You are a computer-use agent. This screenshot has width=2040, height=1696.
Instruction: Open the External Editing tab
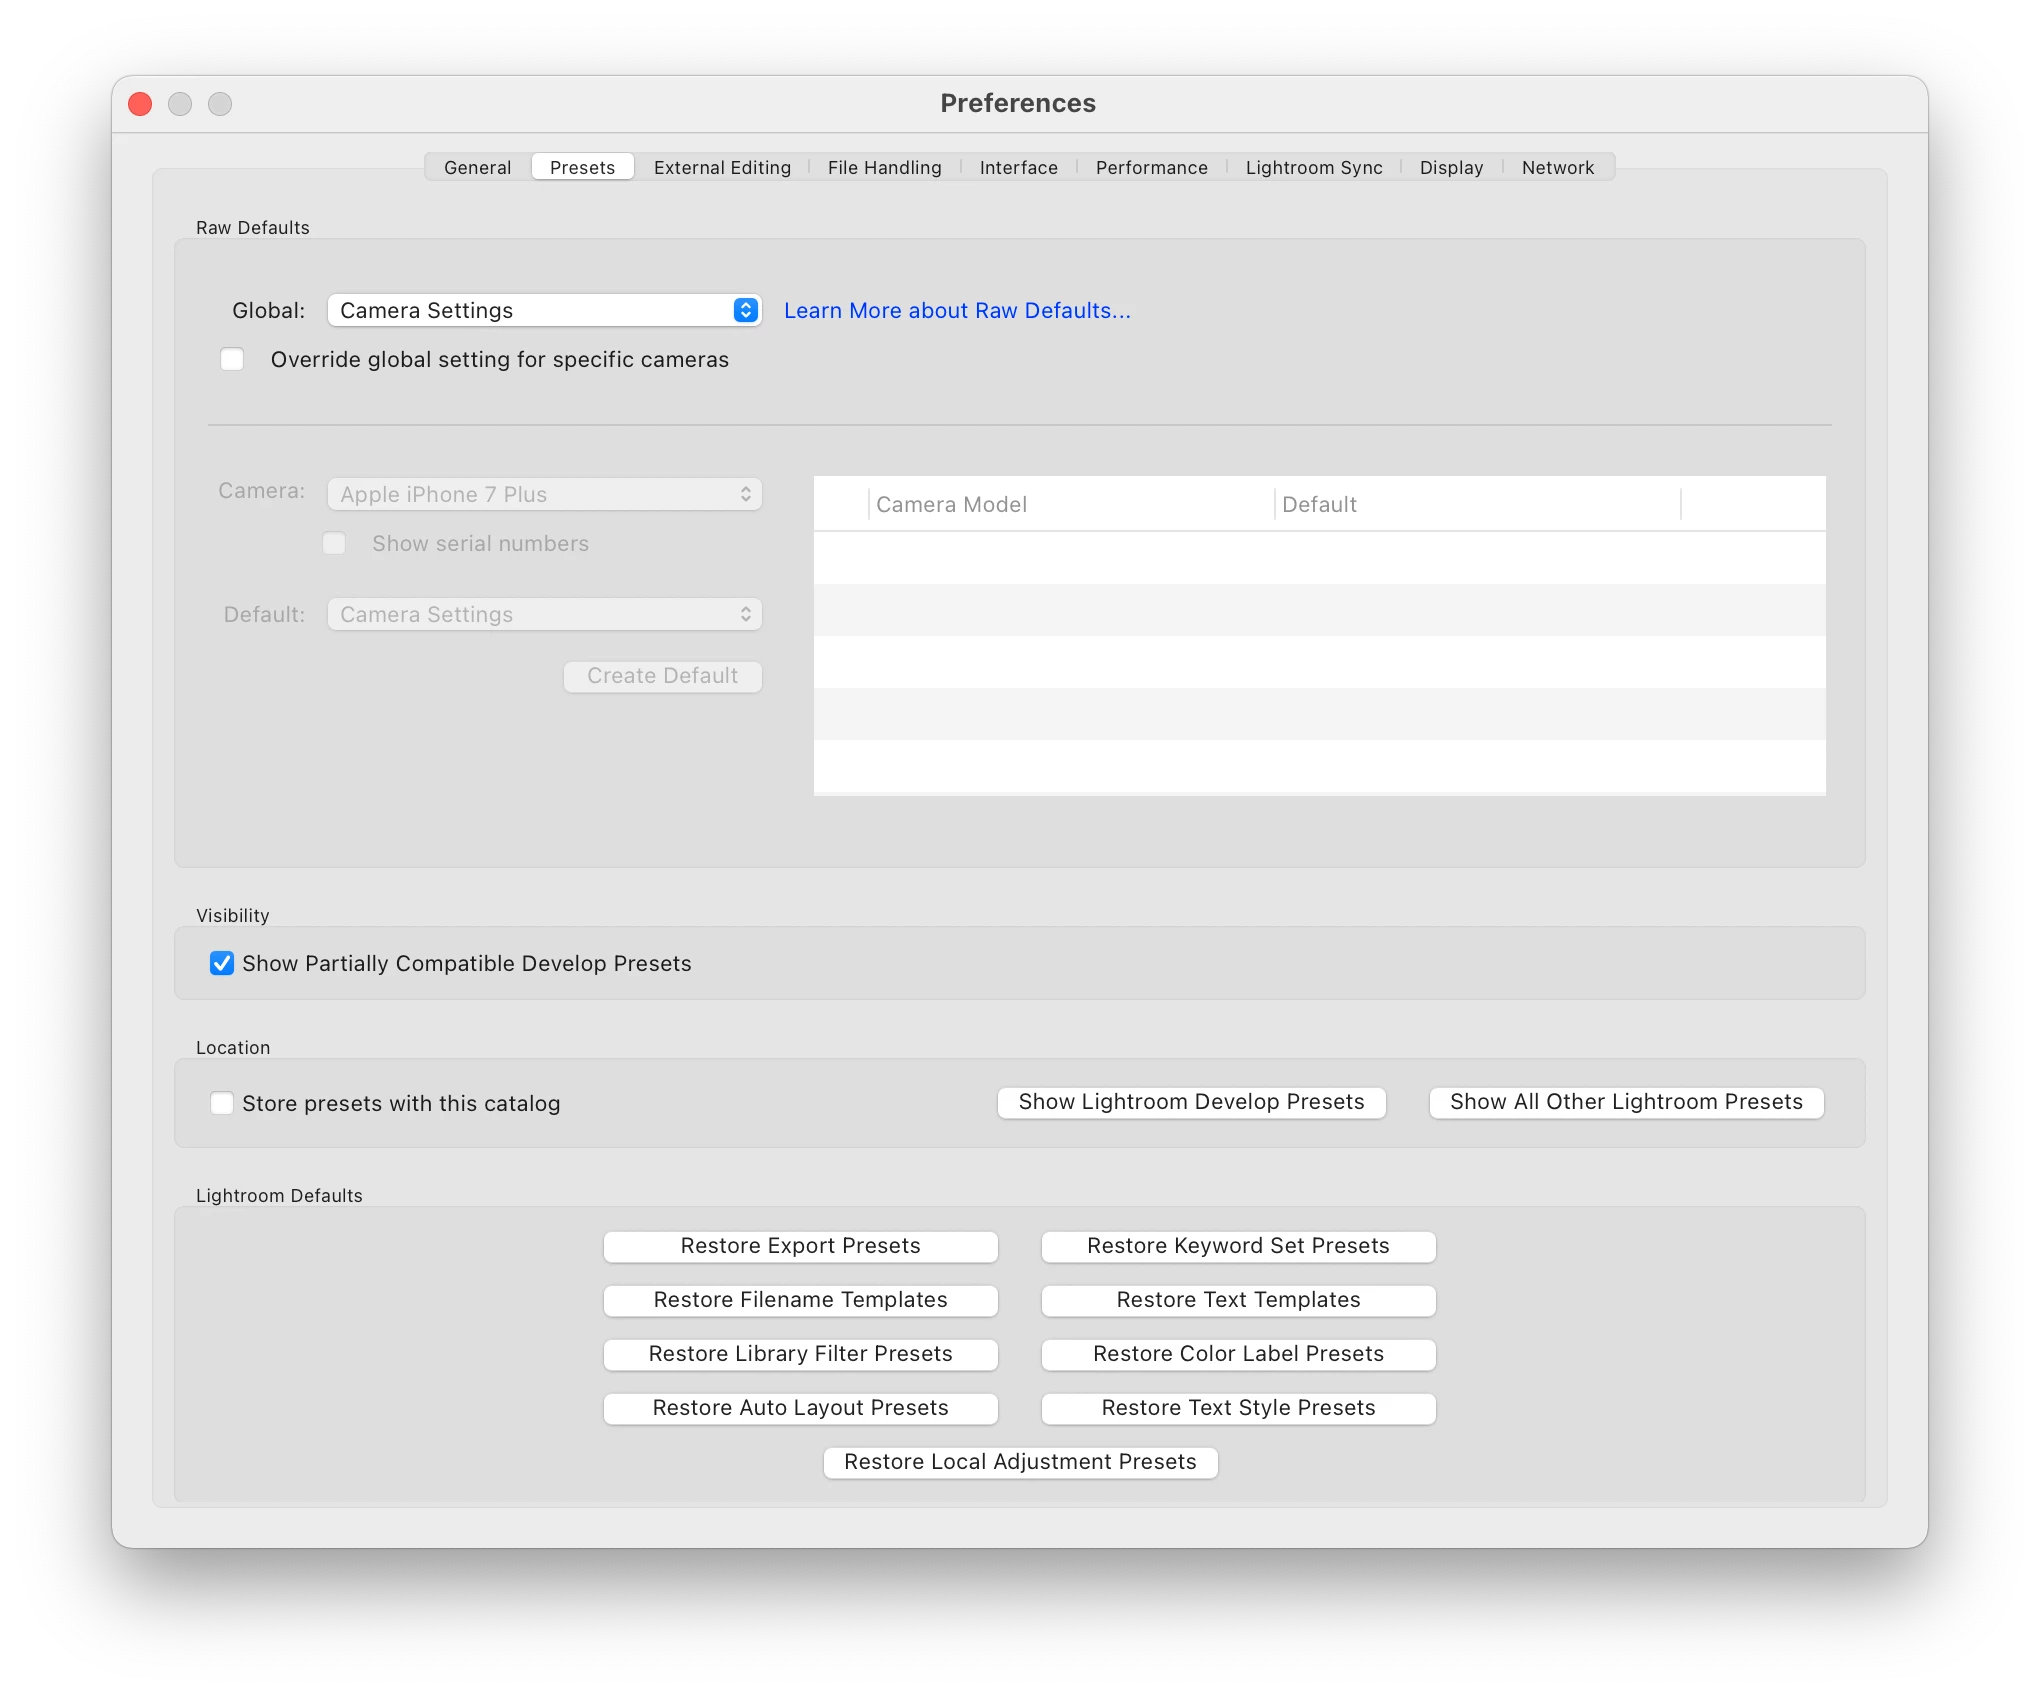[x=722, y=167]
